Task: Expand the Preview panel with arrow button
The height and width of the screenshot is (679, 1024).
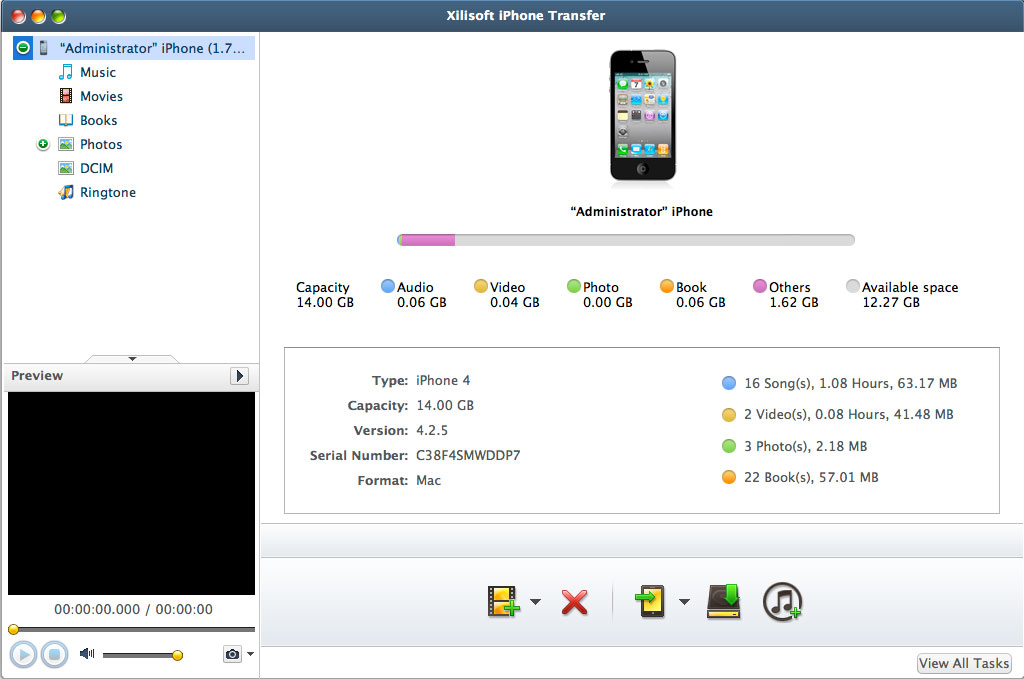Action: point(239,376)
